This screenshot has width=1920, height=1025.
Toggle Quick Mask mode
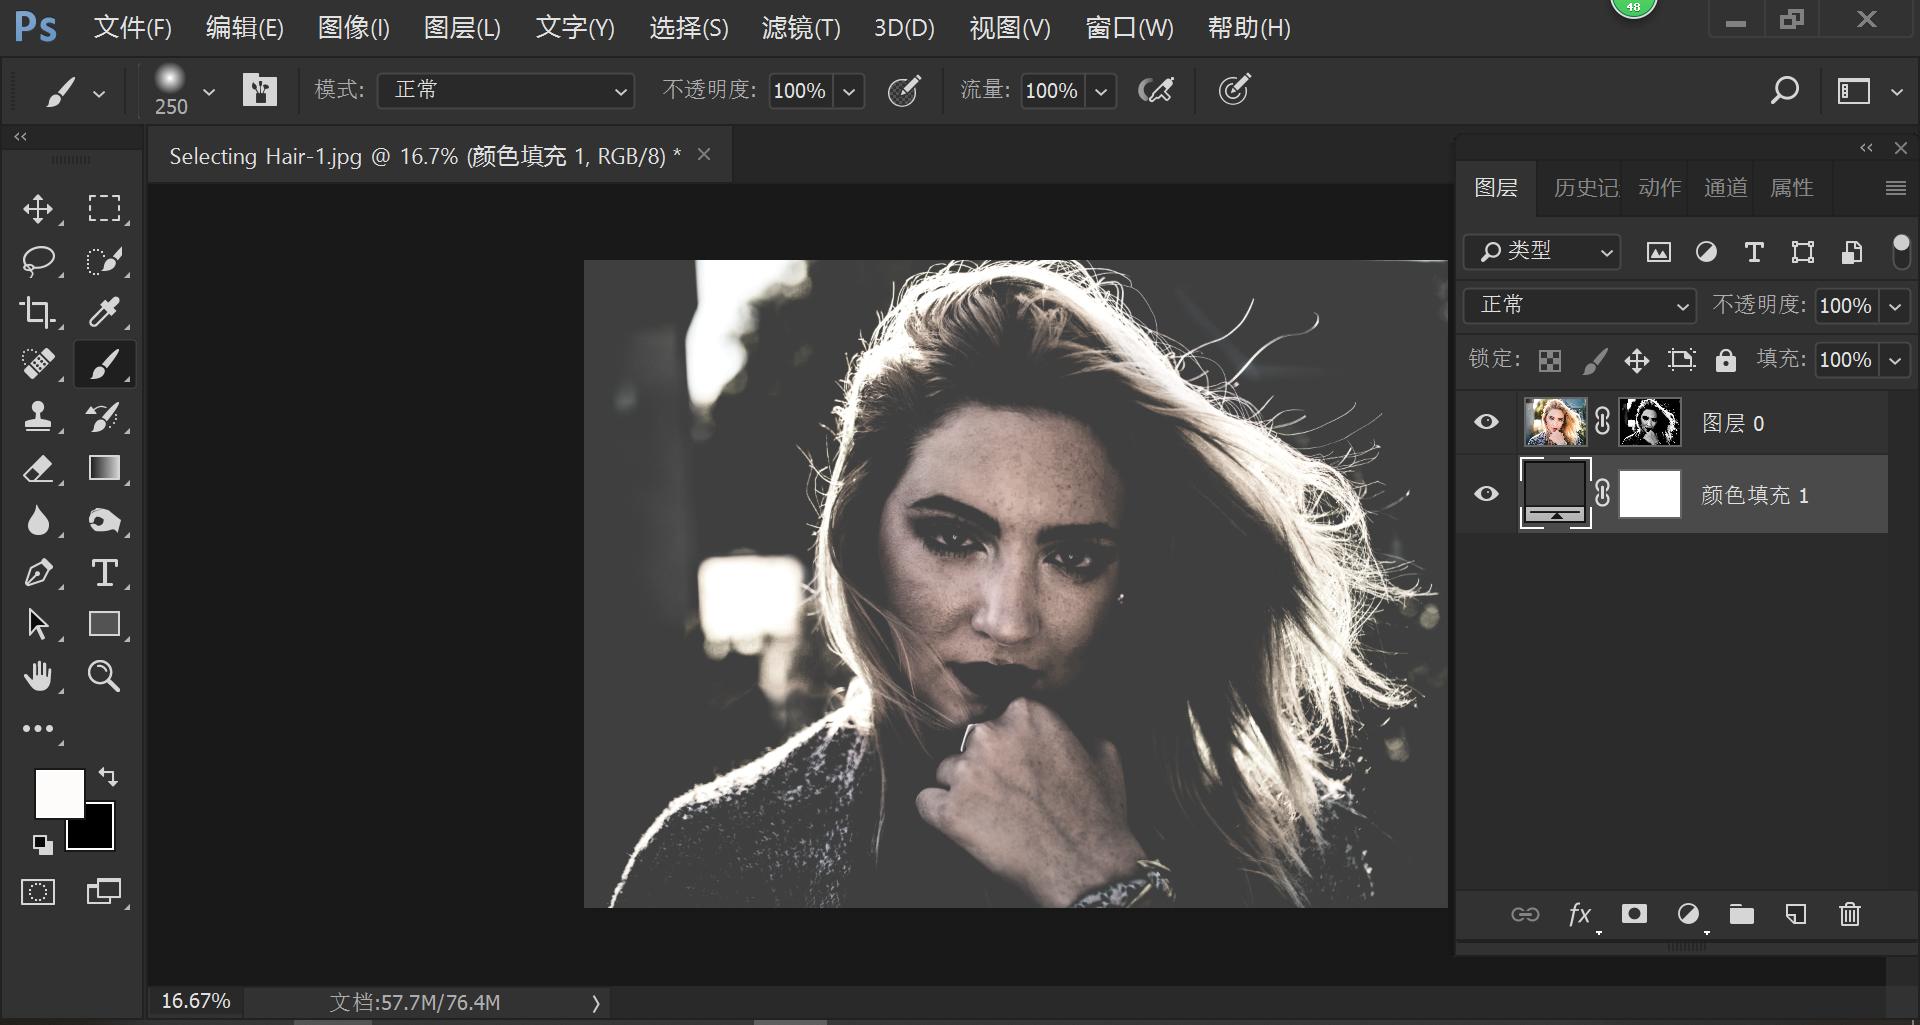tap(38, 892)
